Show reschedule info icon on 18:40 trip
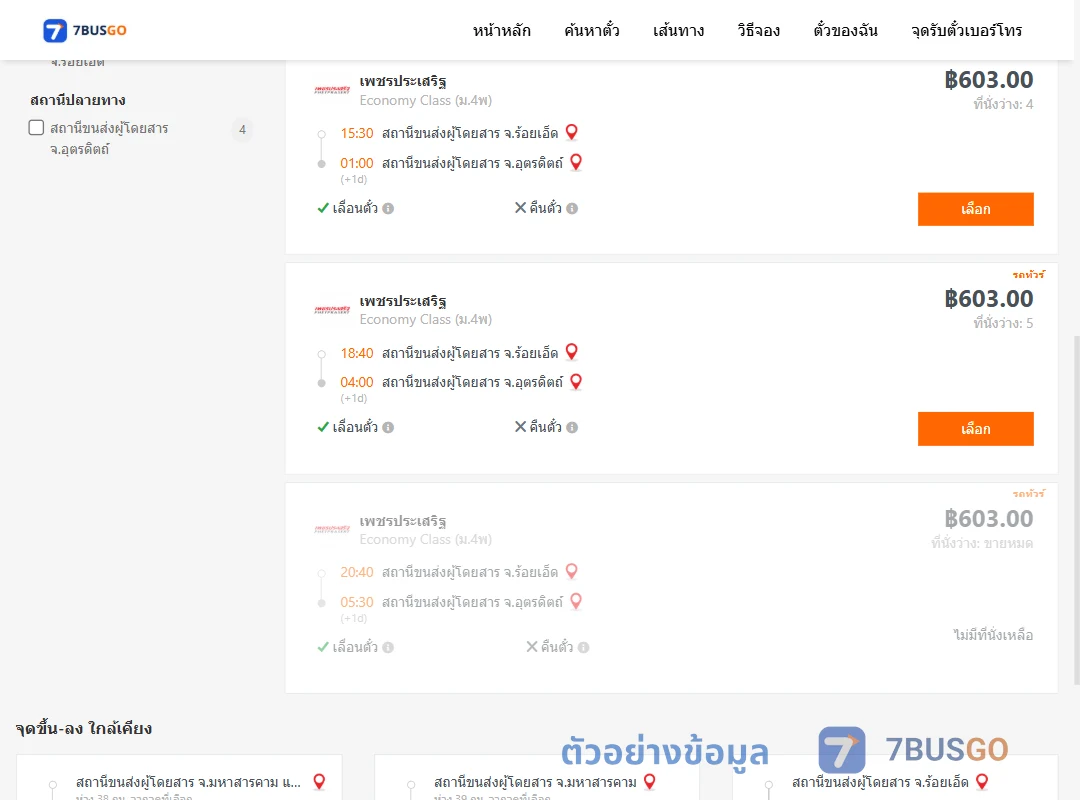The width and height of the screenshot is (1080, 800). [388, 427]
